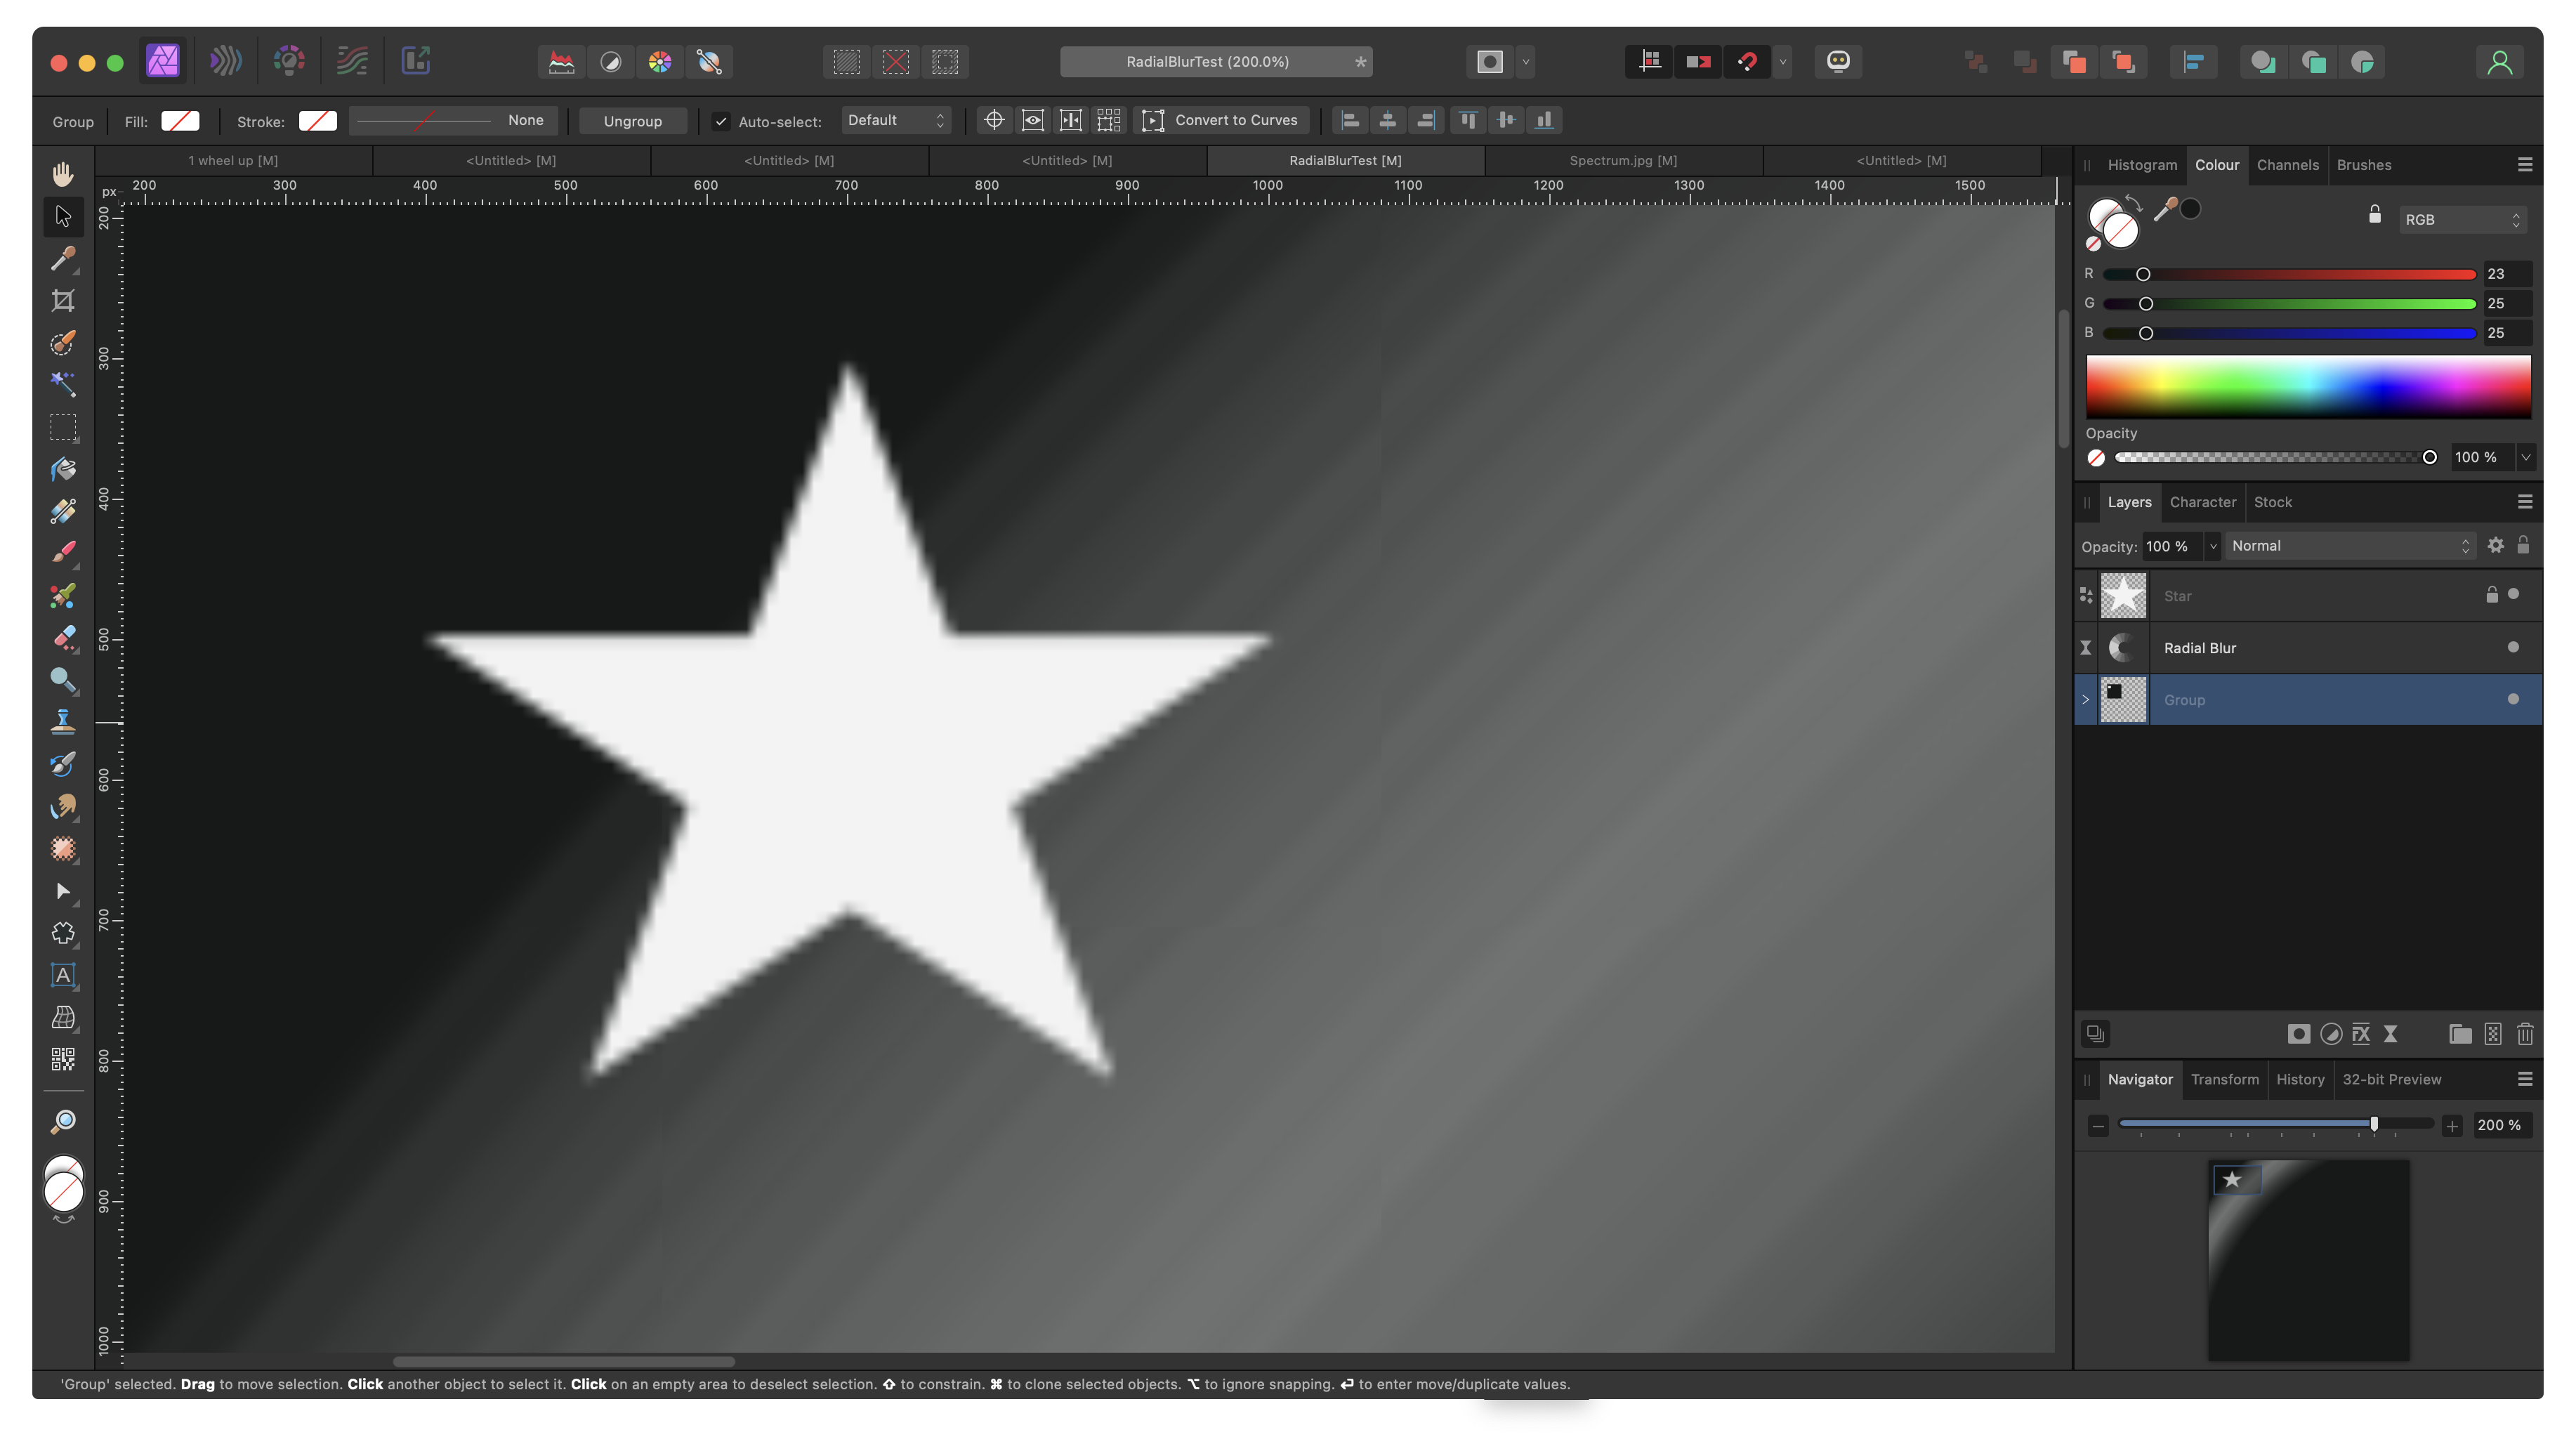Toggle the colour panel lock icon

(2374, 215)
